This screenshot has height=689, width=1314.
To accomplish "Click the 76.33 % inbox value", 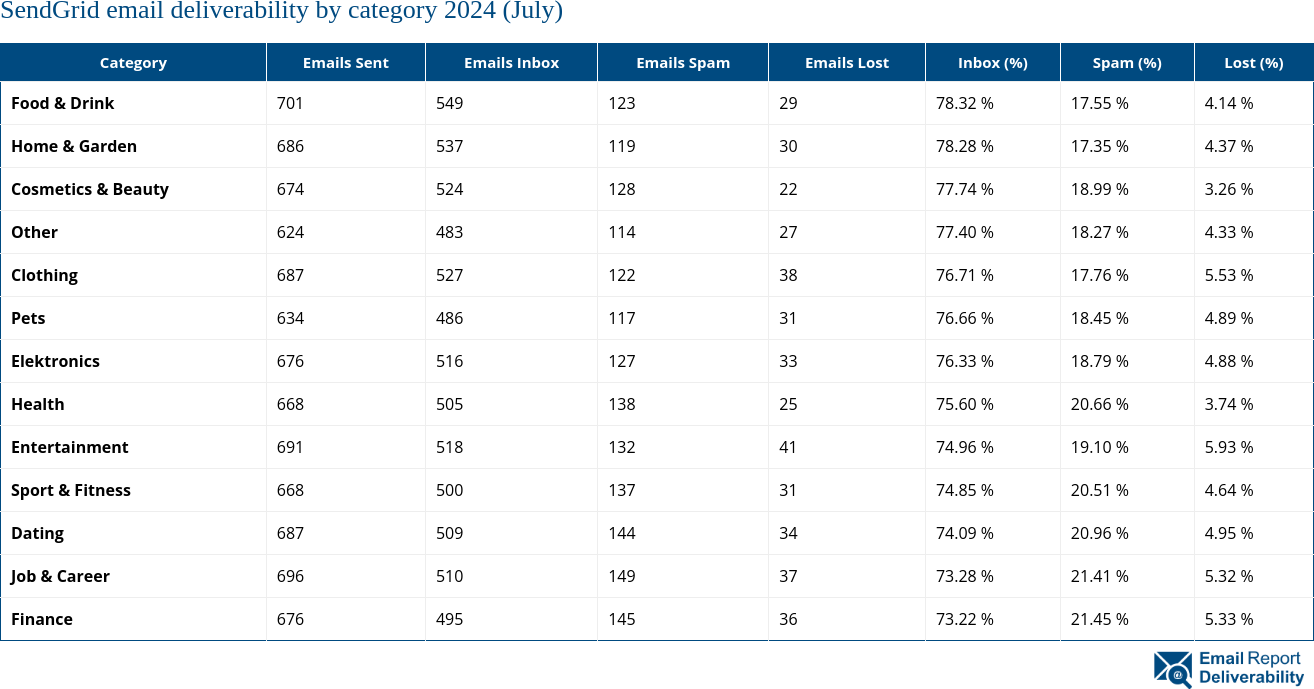I will tap(965, 361).
